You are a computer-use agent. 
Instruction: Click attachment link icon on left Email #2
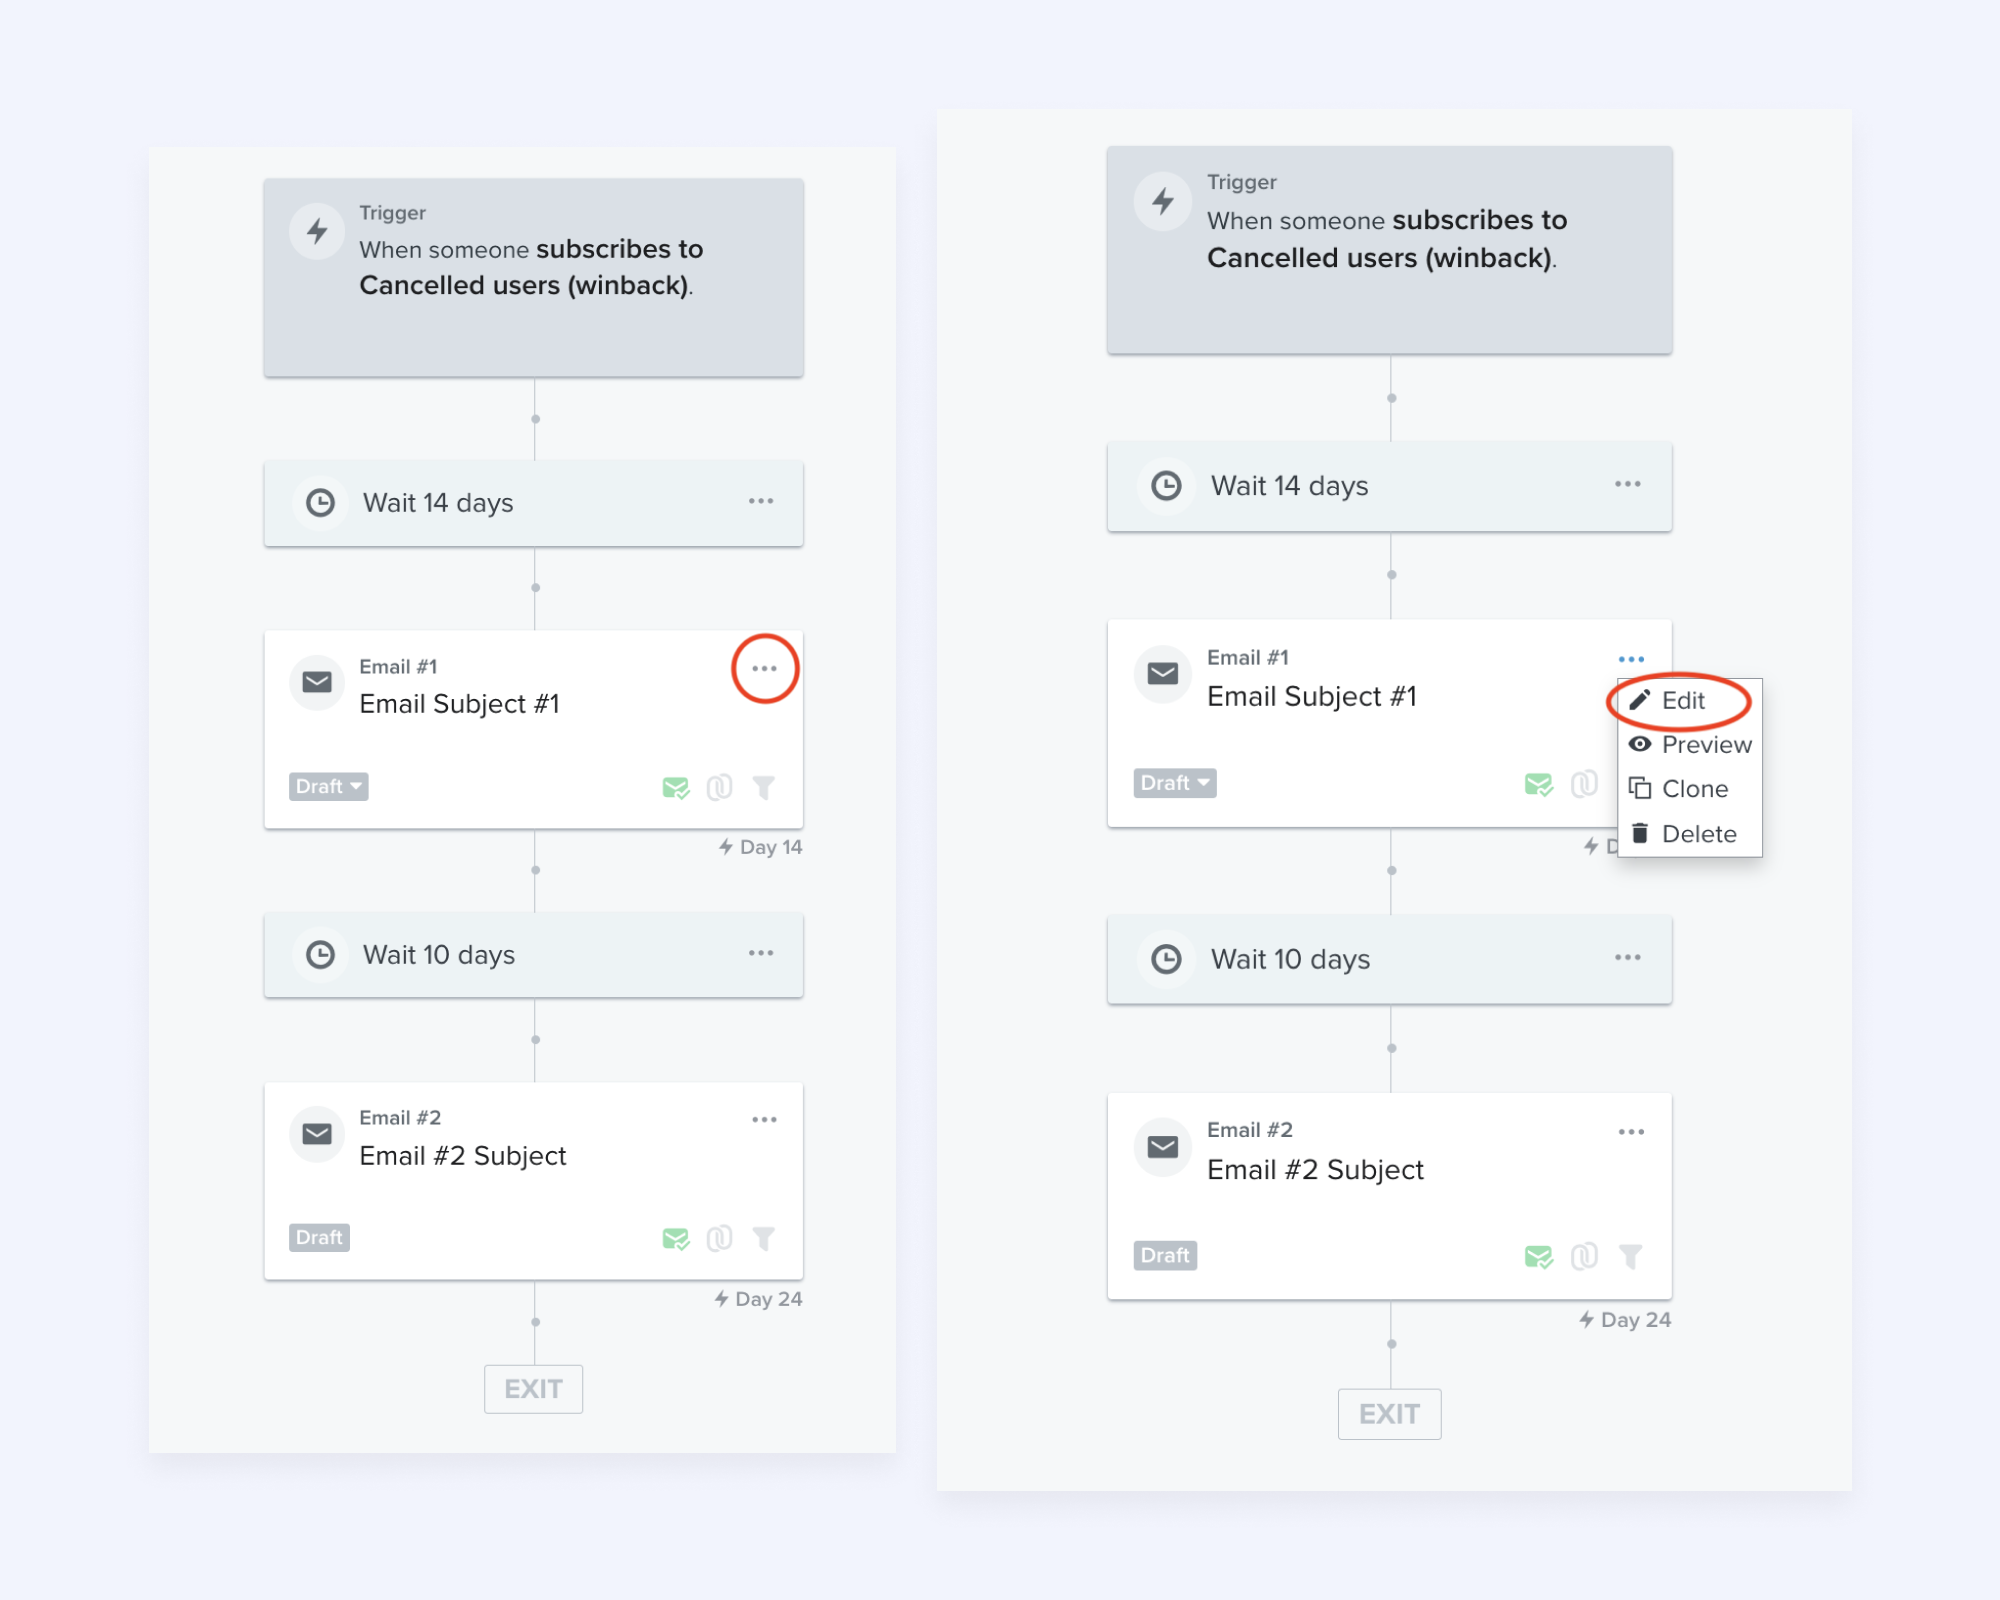point(720,1239)
